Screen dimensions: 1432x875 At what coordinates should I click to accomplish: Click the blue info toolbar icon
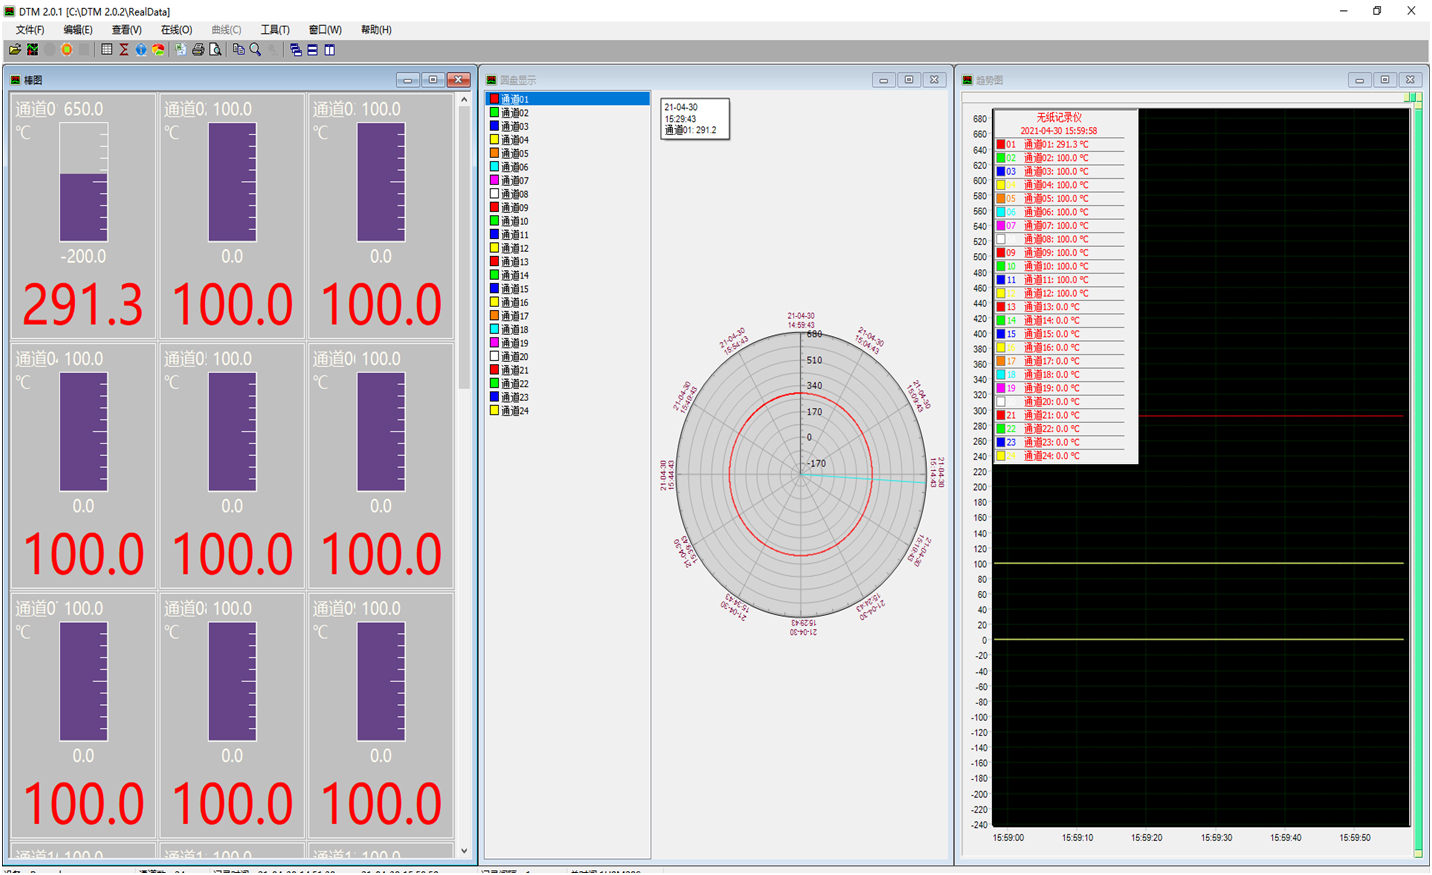click(x=141, y=50)
